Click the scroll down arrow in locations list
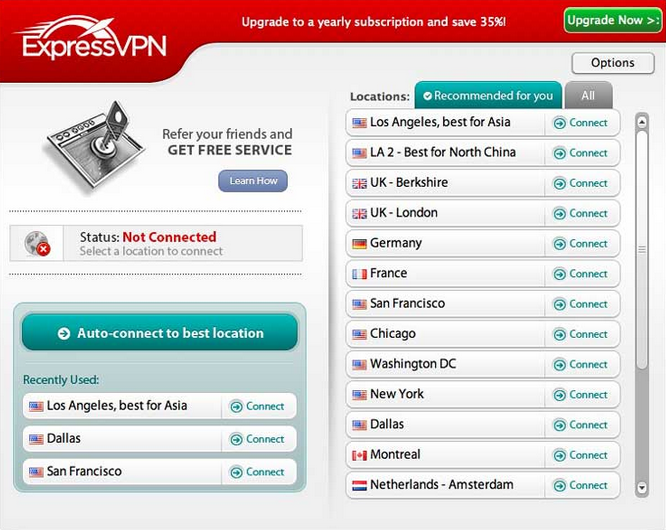 point(642,488)
